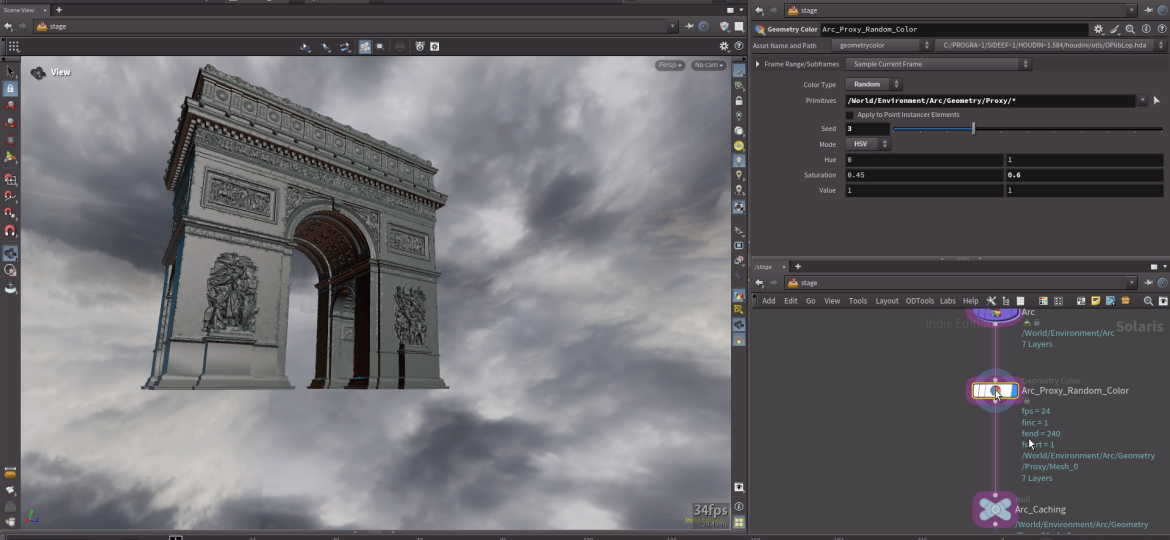This screenshot has height=540, width=1170.
Task: Click the viewport display options gear icon
Action: click(x=725, y=46)
